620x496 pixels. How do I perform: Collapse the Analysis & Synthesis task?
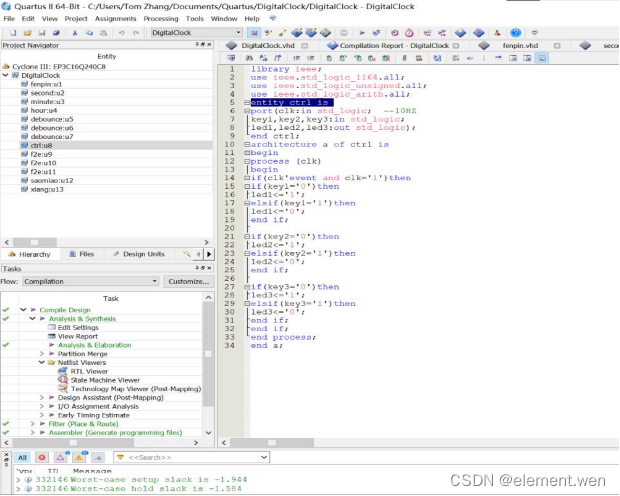click(32, 318)
